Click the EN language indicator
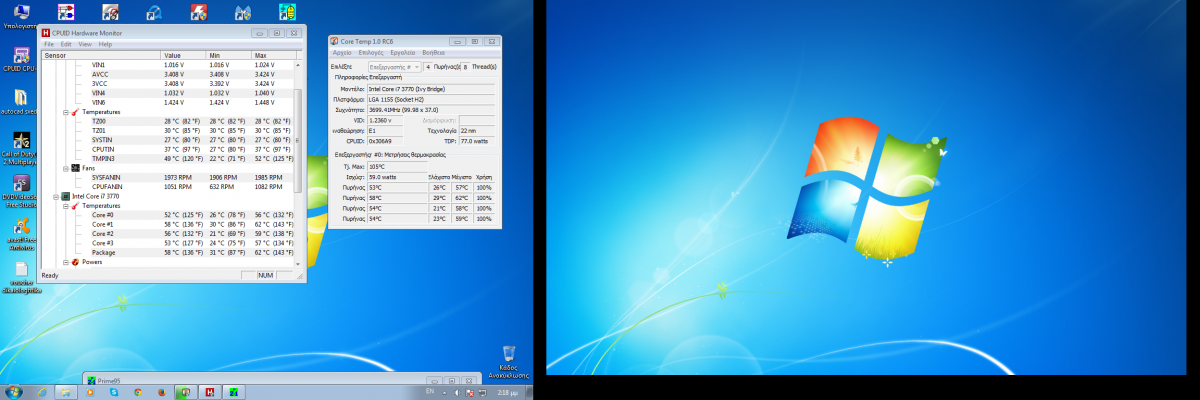 [430, 391]
